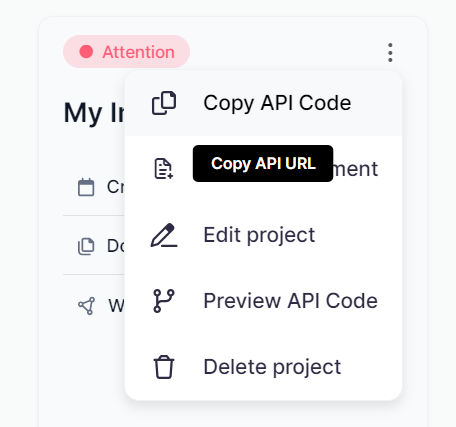This screenshot has height=427, width=456.
Task: Click the trash icon beside Delete project
Action: click(x=164, y=367)
